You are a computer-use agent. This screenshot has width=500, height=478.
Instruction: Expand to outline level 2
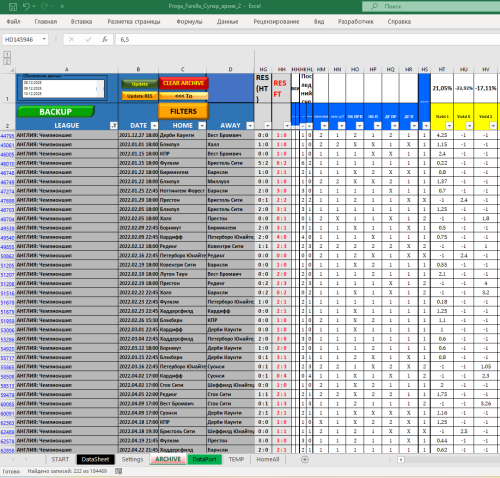pyautogui.click(x=7, y=61)
